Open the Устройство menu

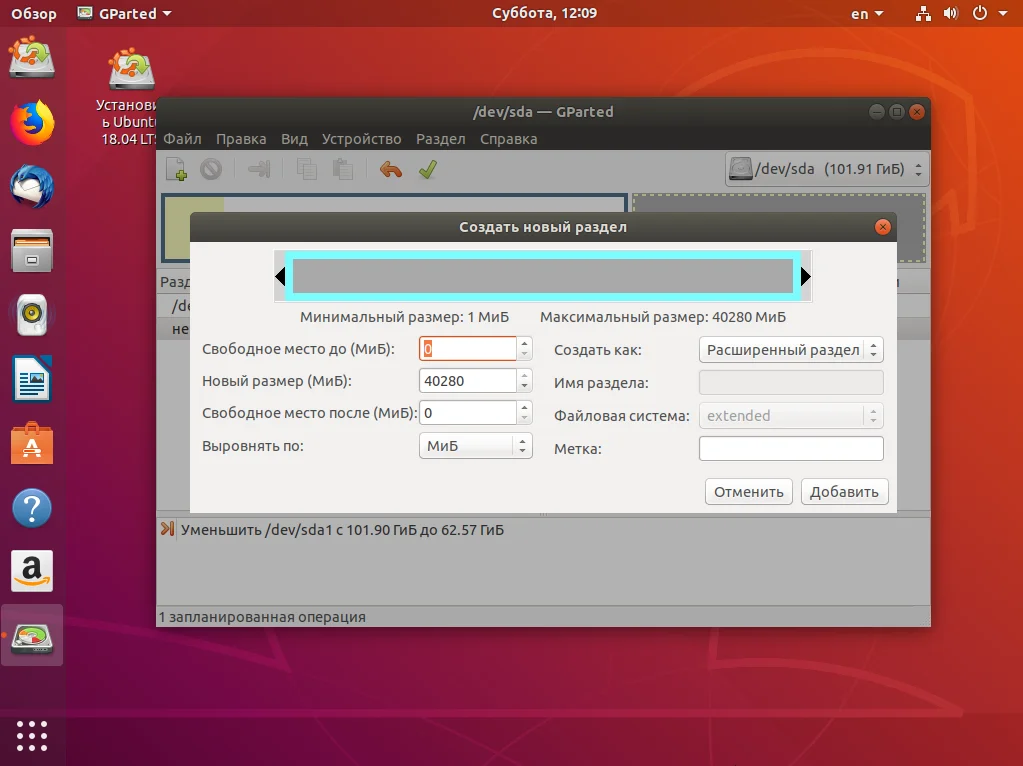(x=361, y=139)
